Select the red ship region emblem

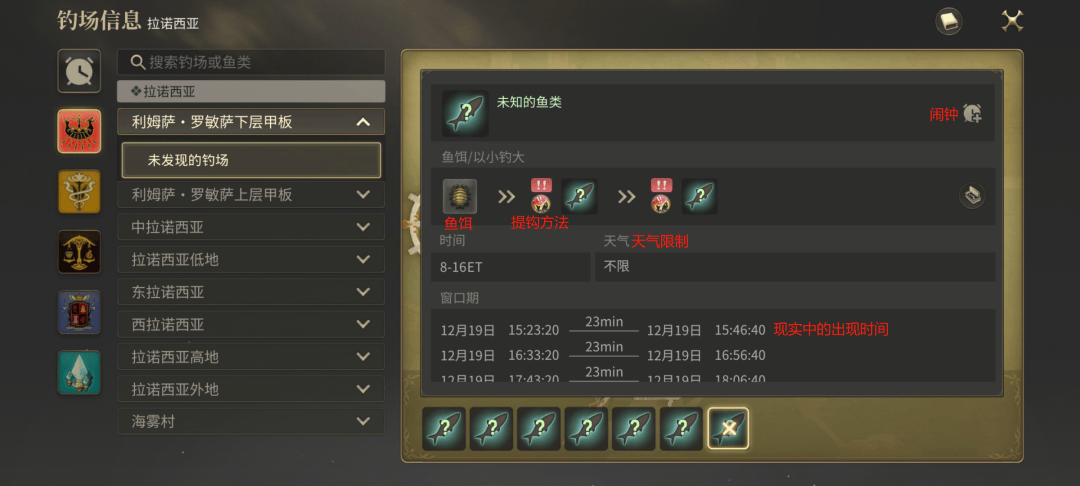click(x=79, y=131)
